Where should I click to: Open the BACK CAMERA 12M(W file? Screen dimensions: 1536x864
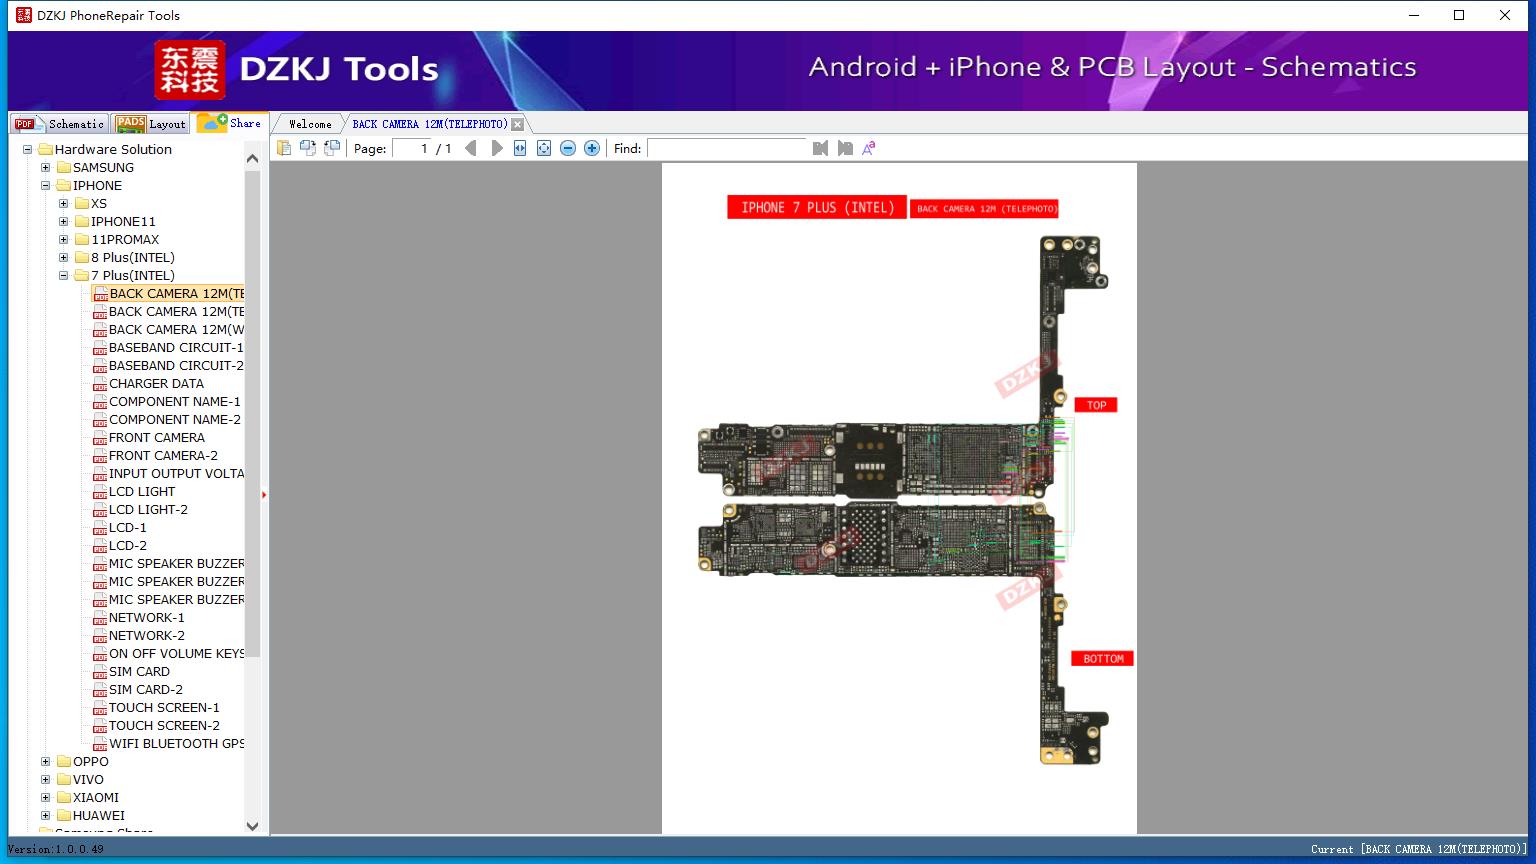176,329
